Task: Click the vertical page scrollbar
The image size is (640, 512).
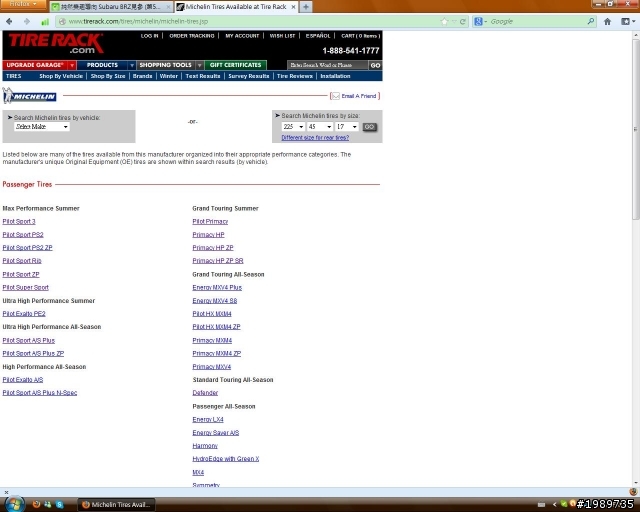Action: pos(636,128)
